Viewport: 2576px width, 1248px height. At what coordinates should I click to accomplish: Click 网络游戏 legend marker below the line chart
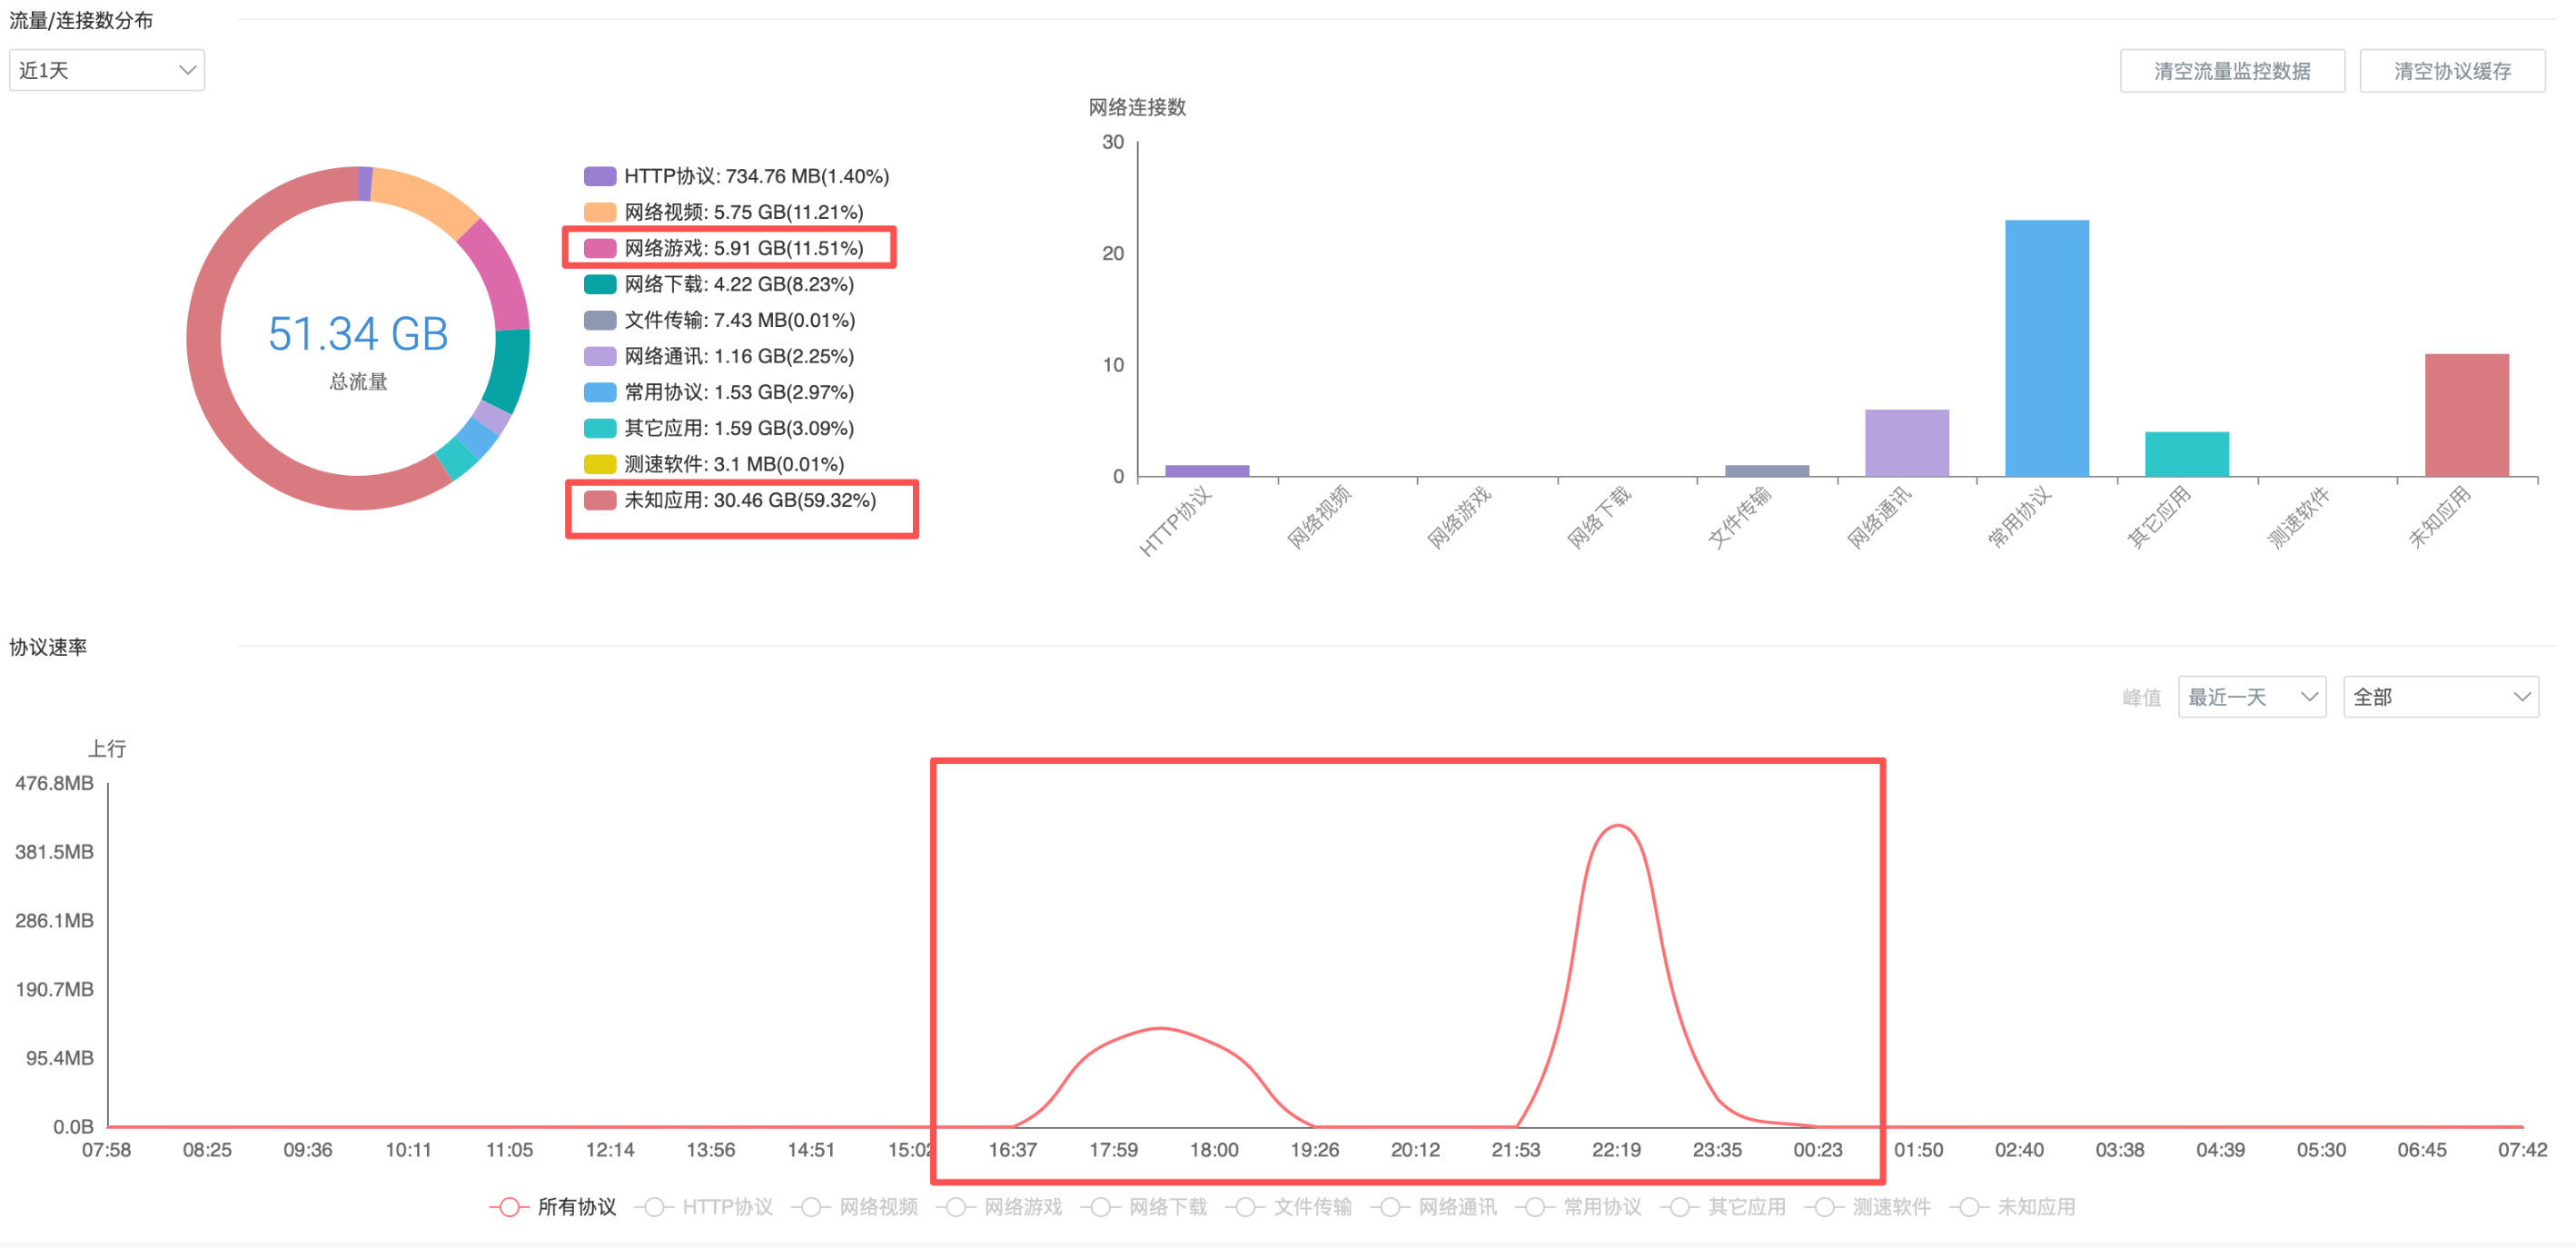click(956, 1207)
